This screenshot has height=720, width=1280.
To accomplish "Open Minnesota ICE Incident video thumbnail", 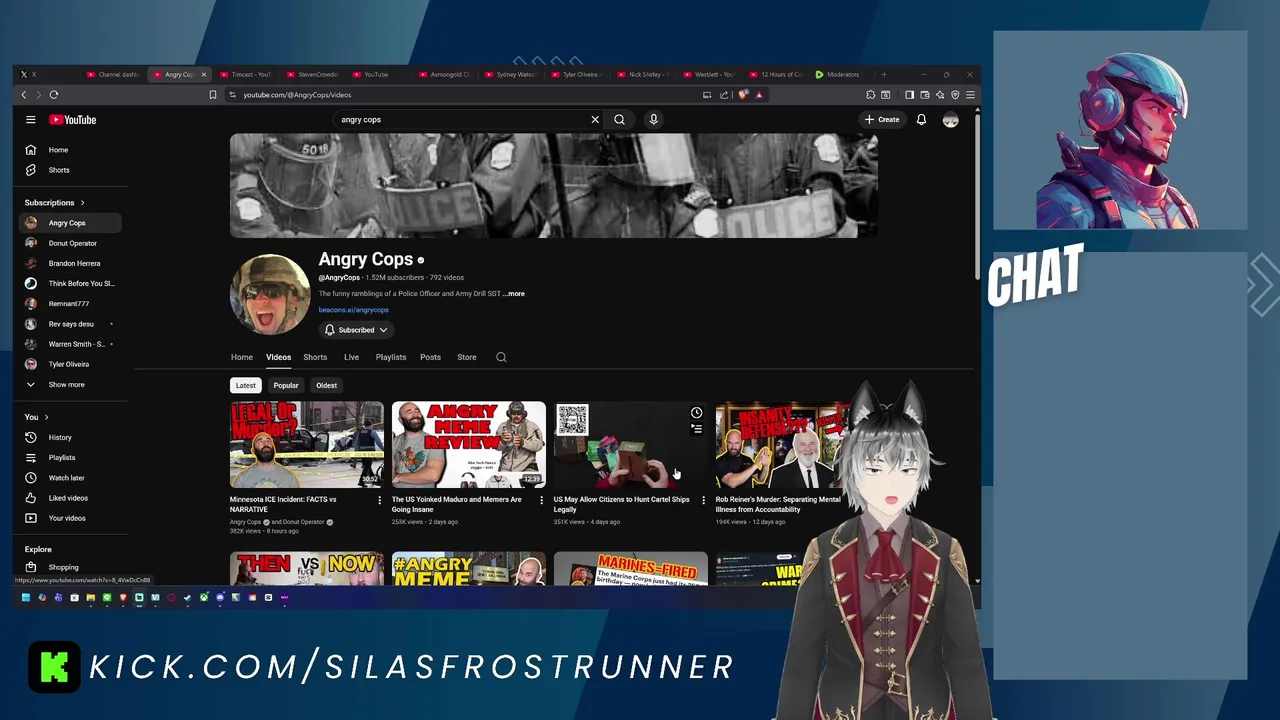I will point(306,445).
